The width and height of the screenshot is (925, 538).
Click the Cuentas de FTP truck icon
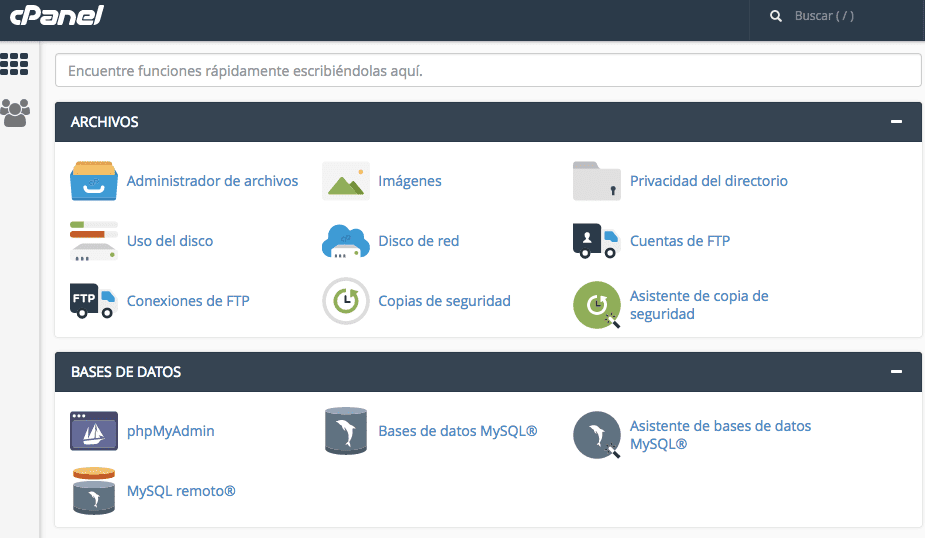point(596,241)
